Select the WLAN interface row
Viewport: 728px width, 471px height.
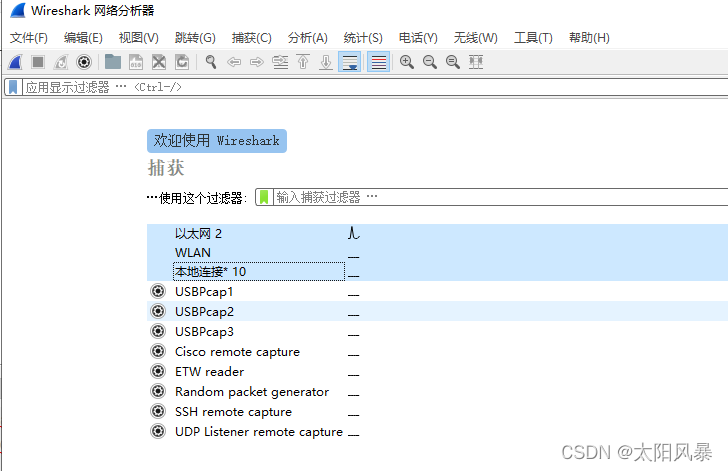437,253
